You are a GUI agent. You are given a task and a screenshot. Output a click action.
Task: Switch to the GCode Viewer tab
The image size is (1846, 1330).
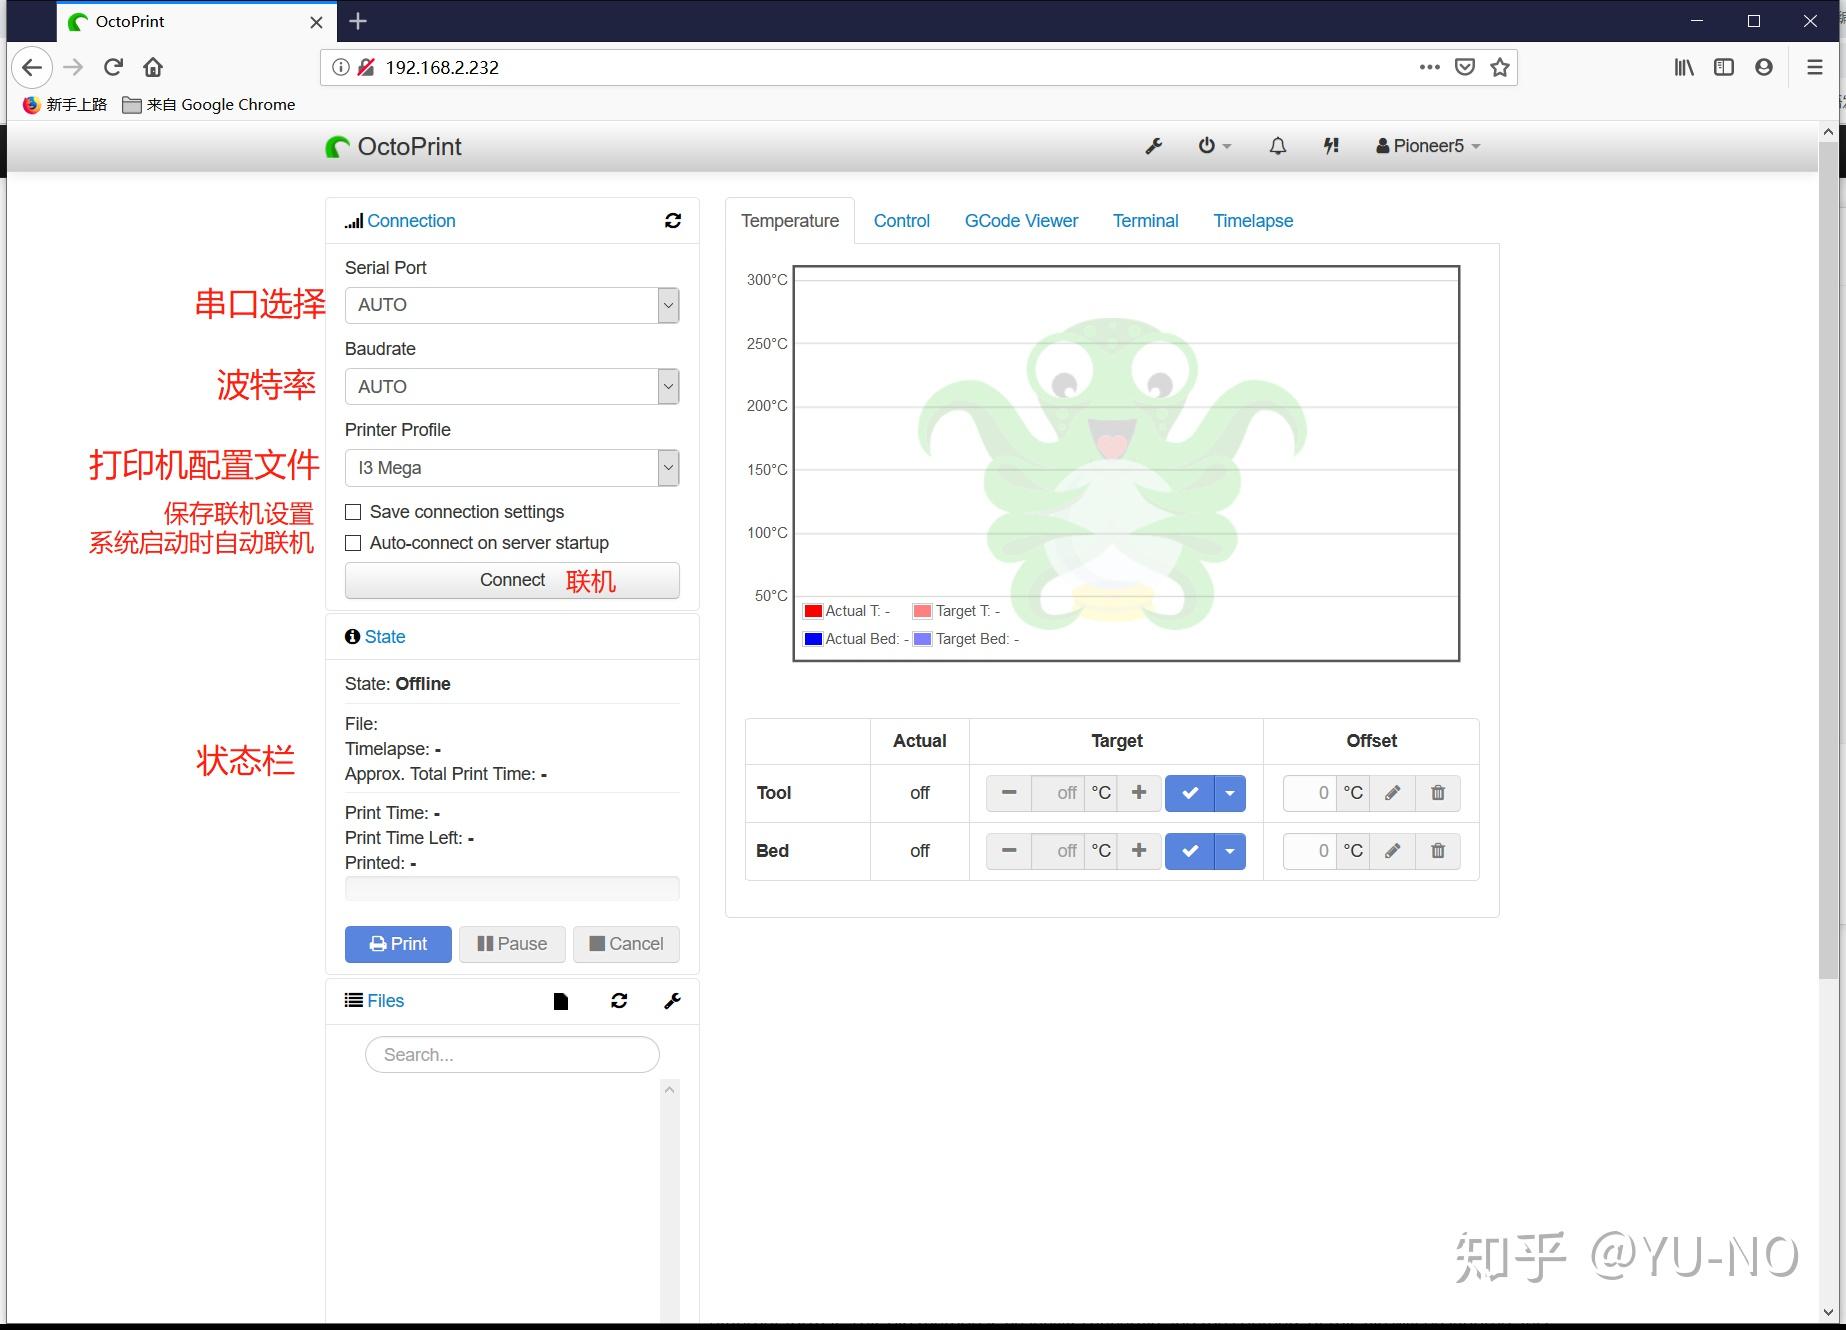[1020, 220]
